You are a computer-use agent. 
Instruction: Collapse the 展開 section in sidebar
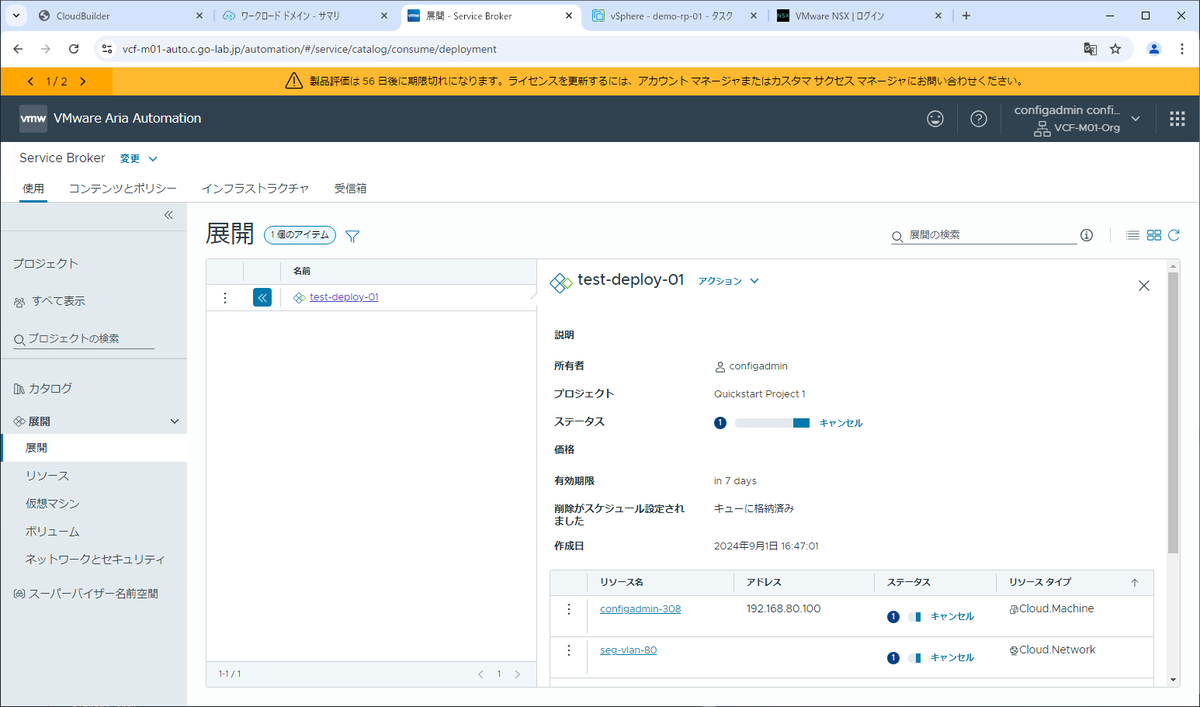[x=174, y=422]
